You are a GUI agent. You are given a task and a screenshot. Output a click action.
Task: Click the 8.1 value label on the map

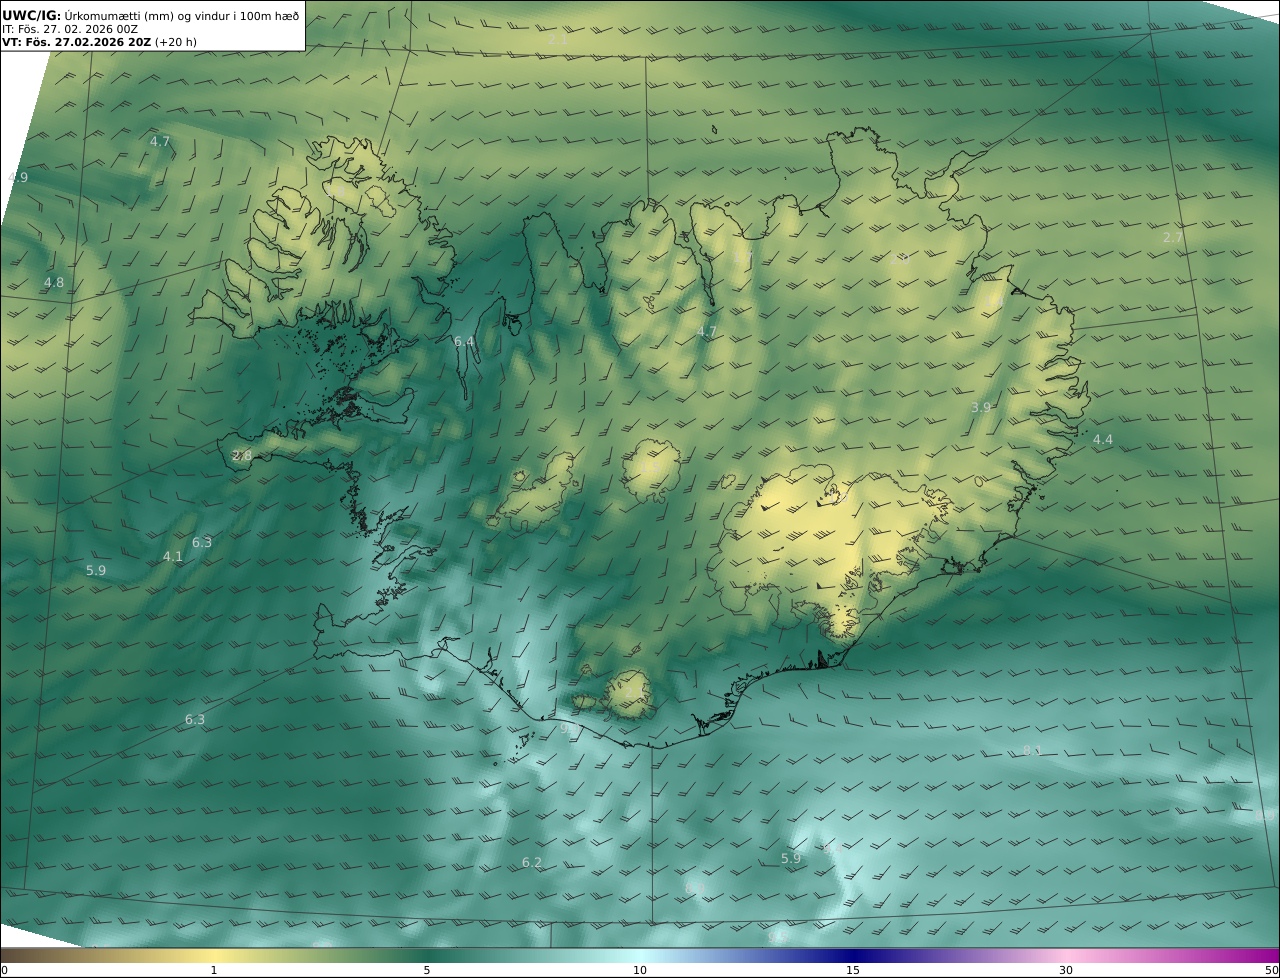1033,750
